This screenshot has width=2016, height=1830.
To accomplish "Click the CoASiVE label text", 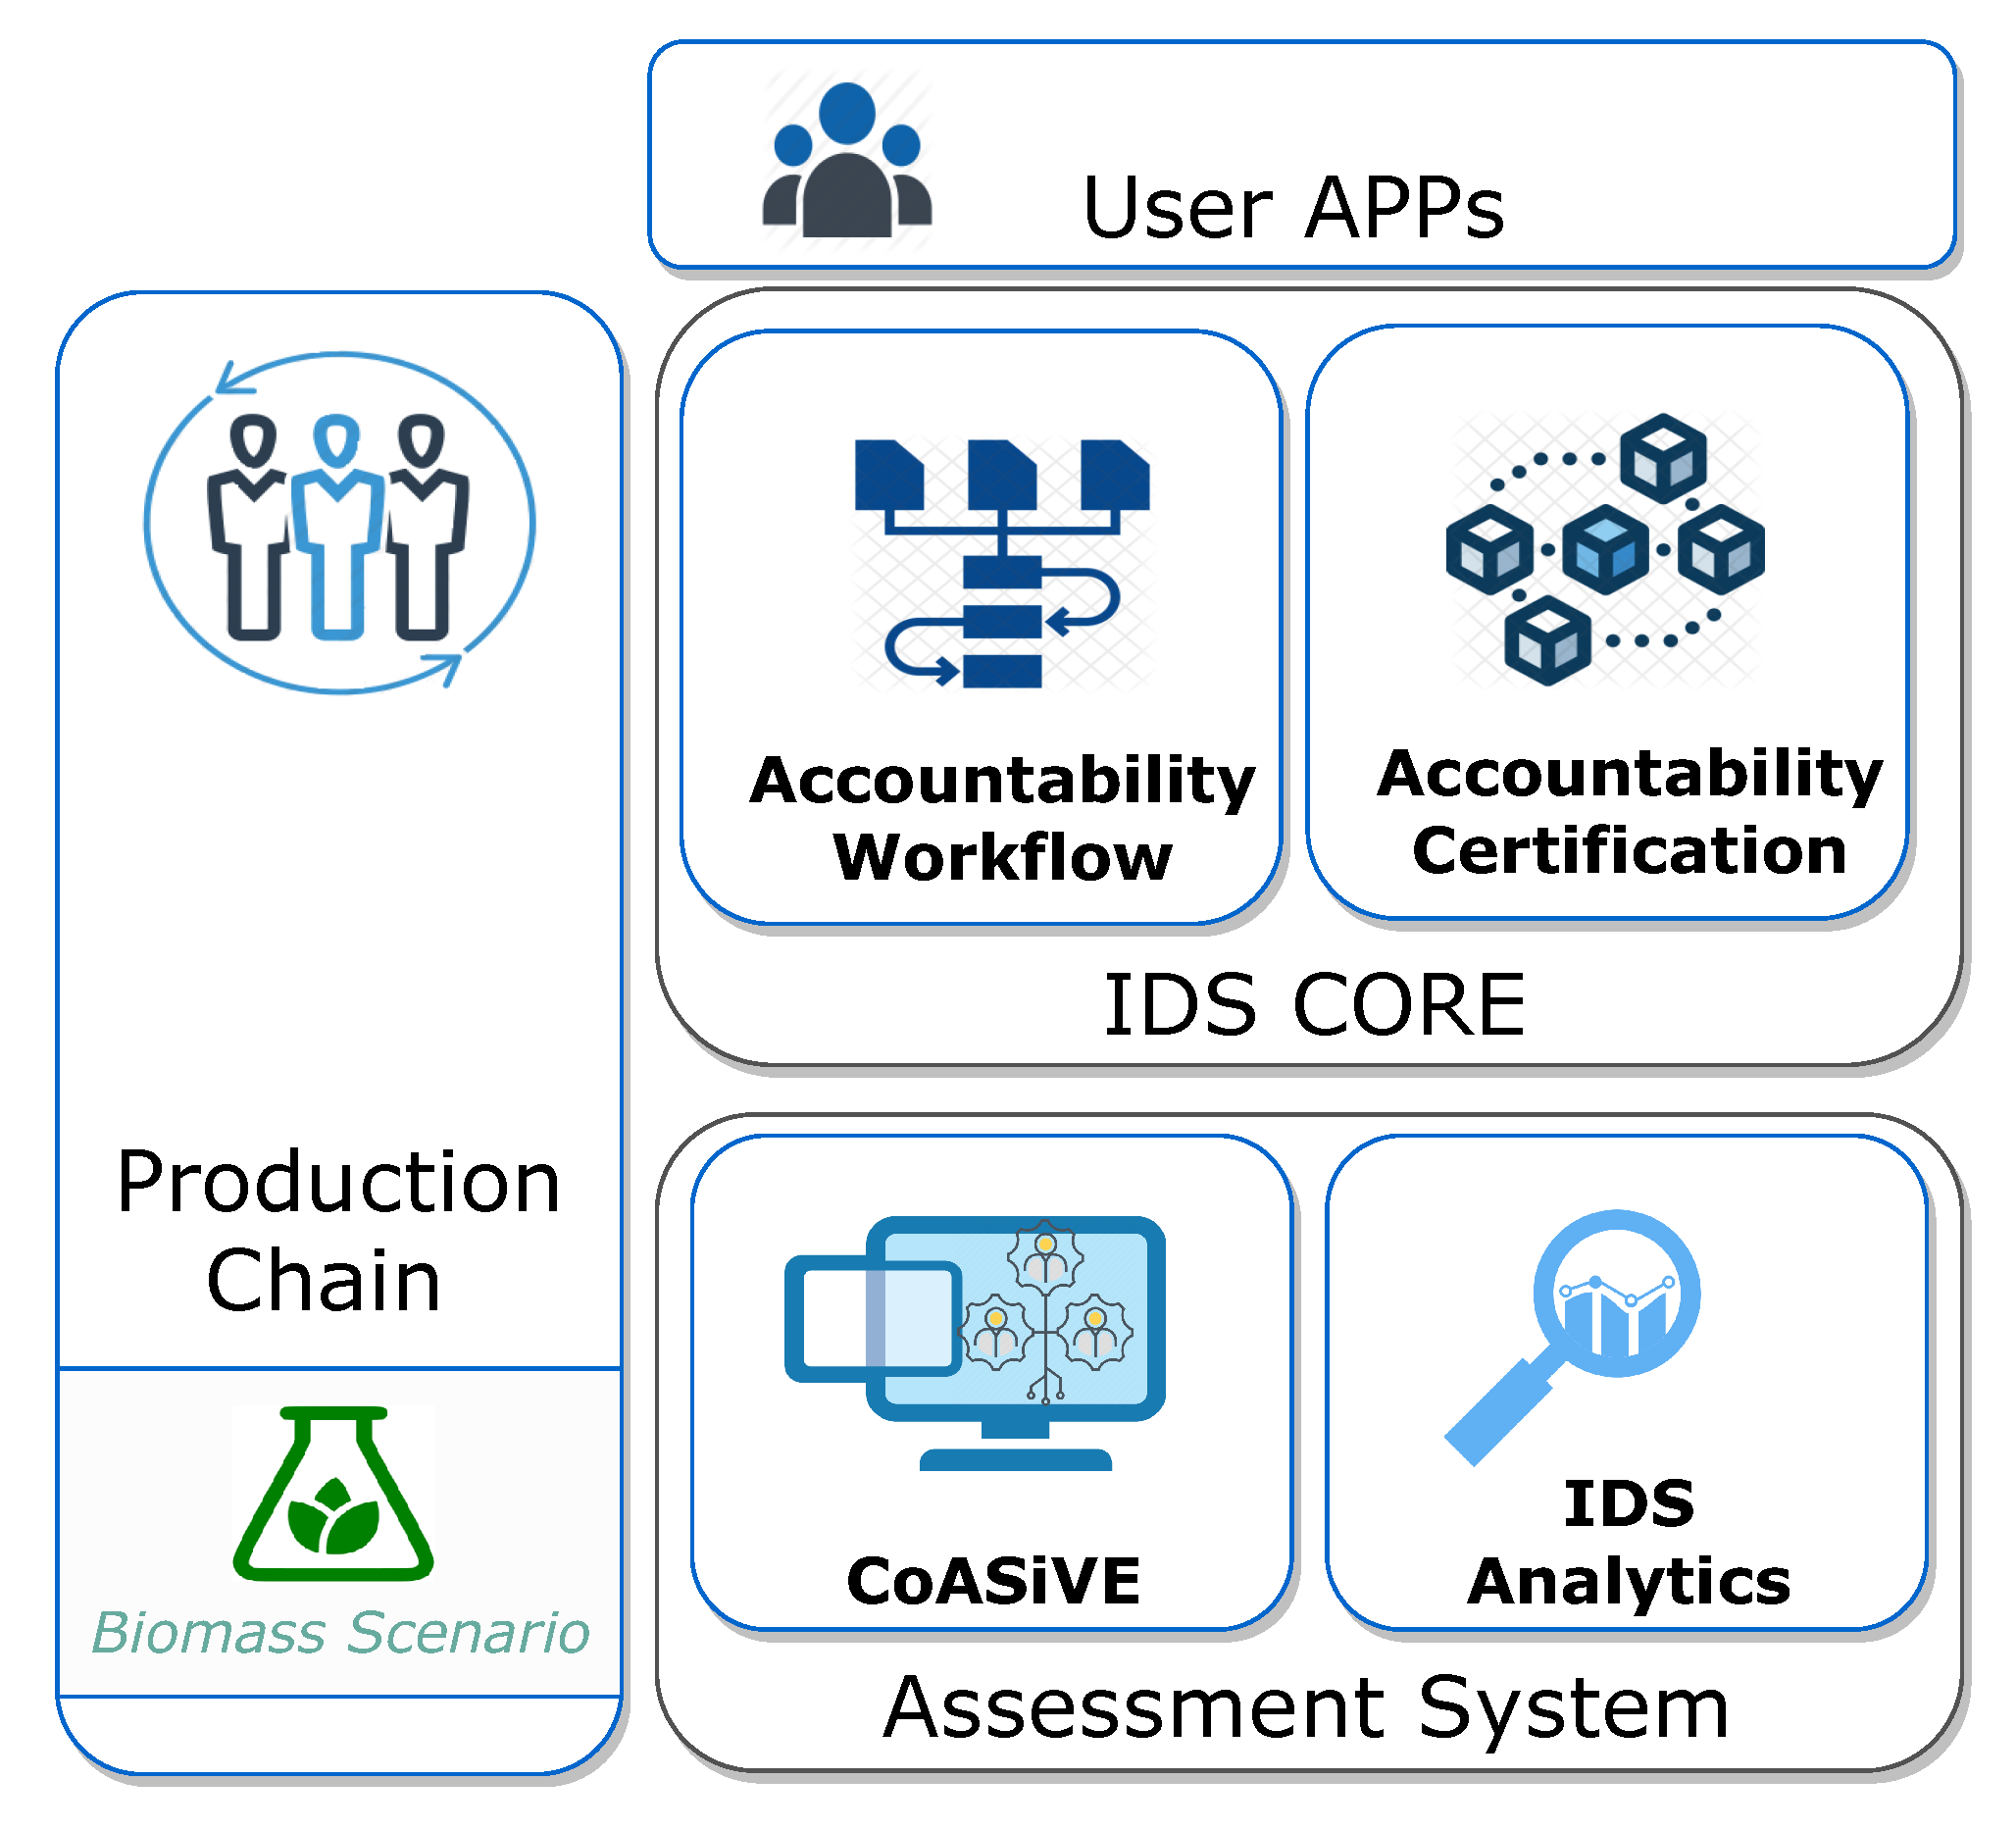I will click(x=993, y=1581).
